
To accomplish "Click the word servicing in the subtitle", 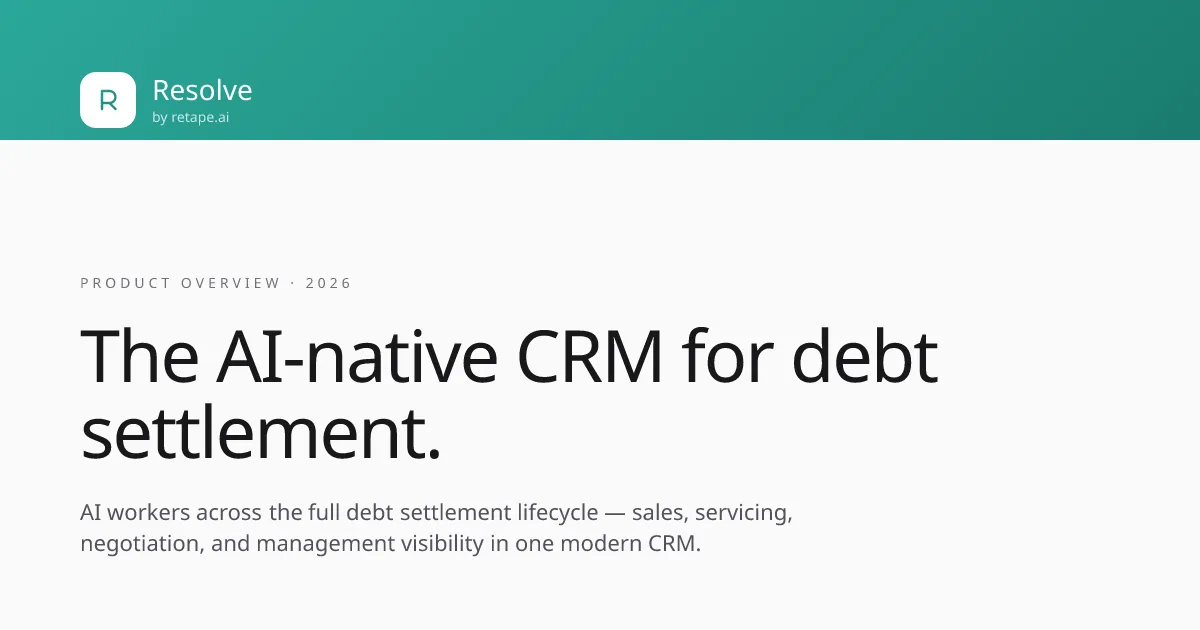I will click(x=743, y=513).
